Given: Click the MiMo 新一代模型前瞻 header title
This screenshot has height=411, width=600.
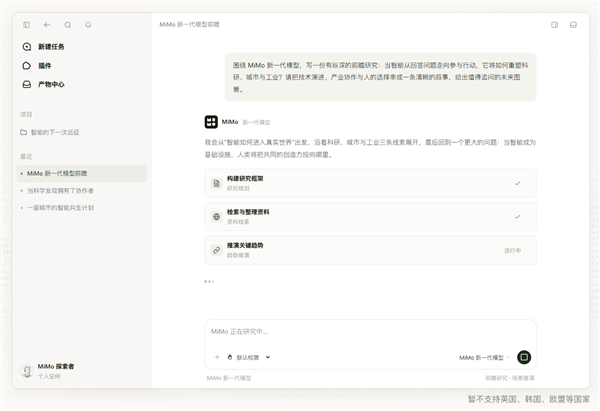Looking at the screenshot, I should [189, 24].
